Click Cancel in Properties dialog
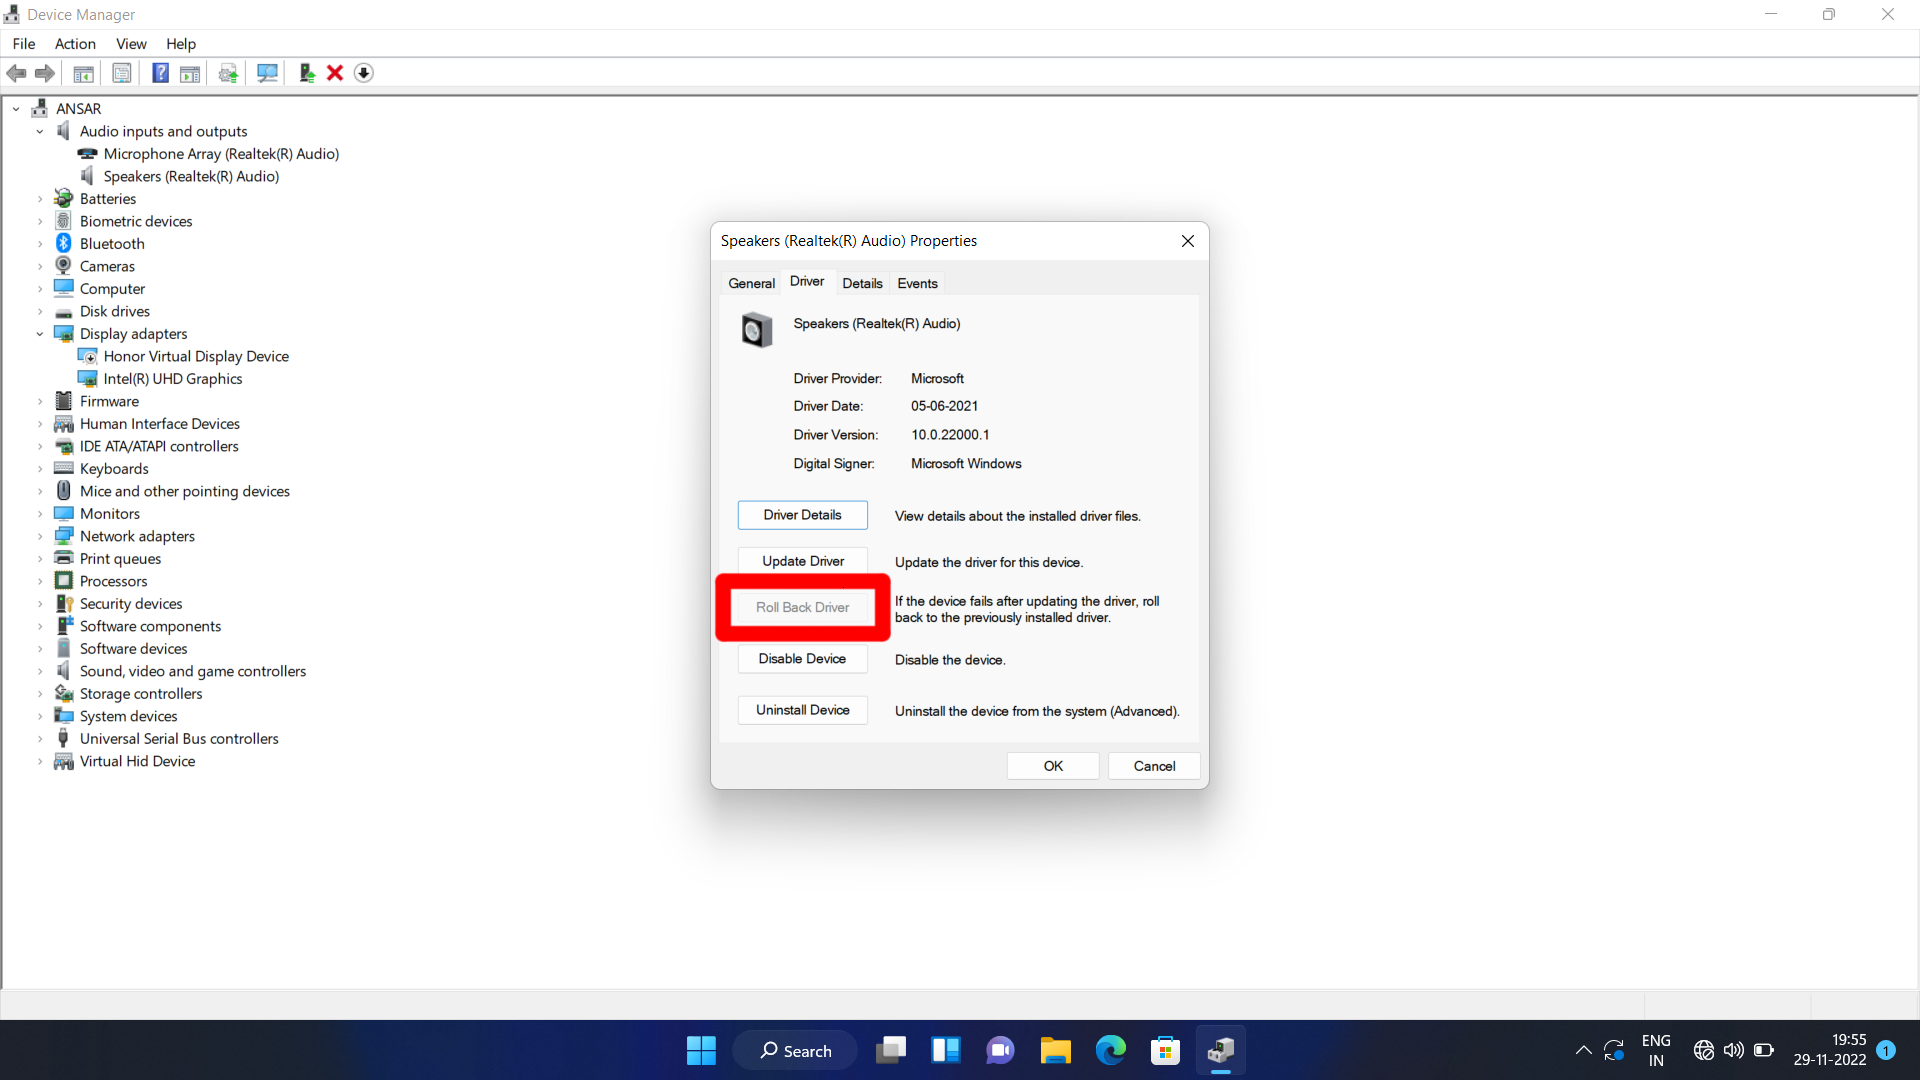This screenshot has height=1080, width=1920. pyautogui.click(x=1154, y=766)
